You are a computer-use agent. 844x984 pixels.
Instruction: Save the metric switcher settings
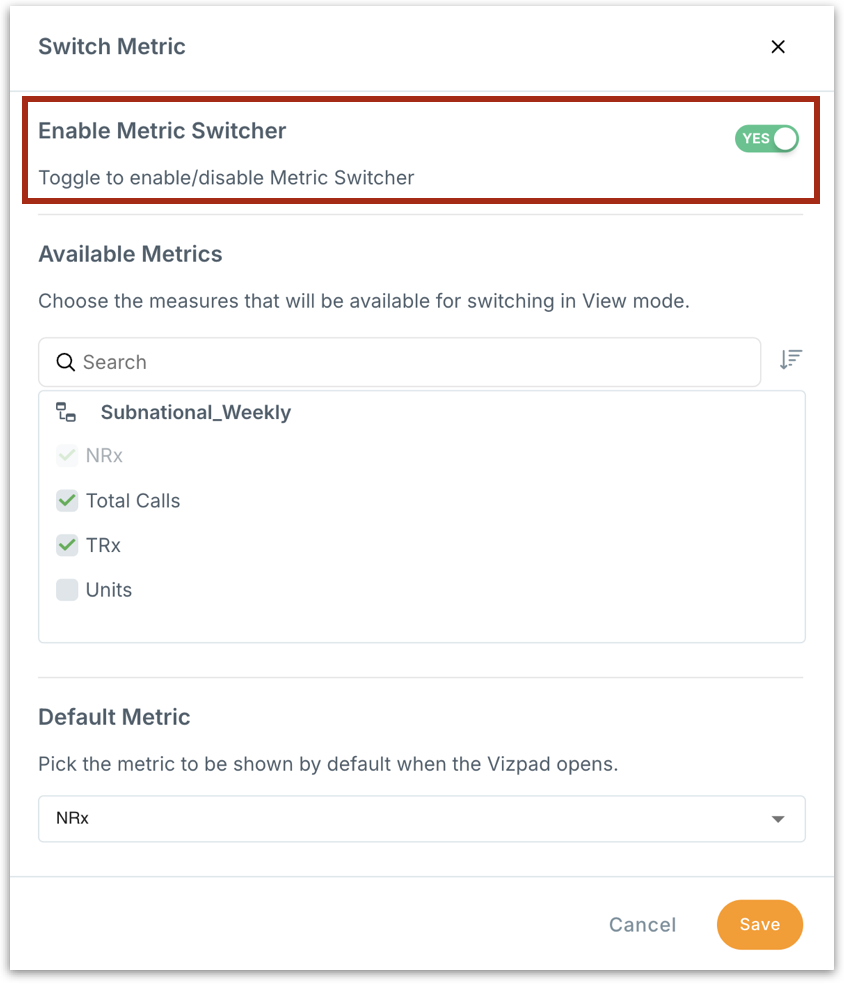pyautogui.click(x=759, y=925)
